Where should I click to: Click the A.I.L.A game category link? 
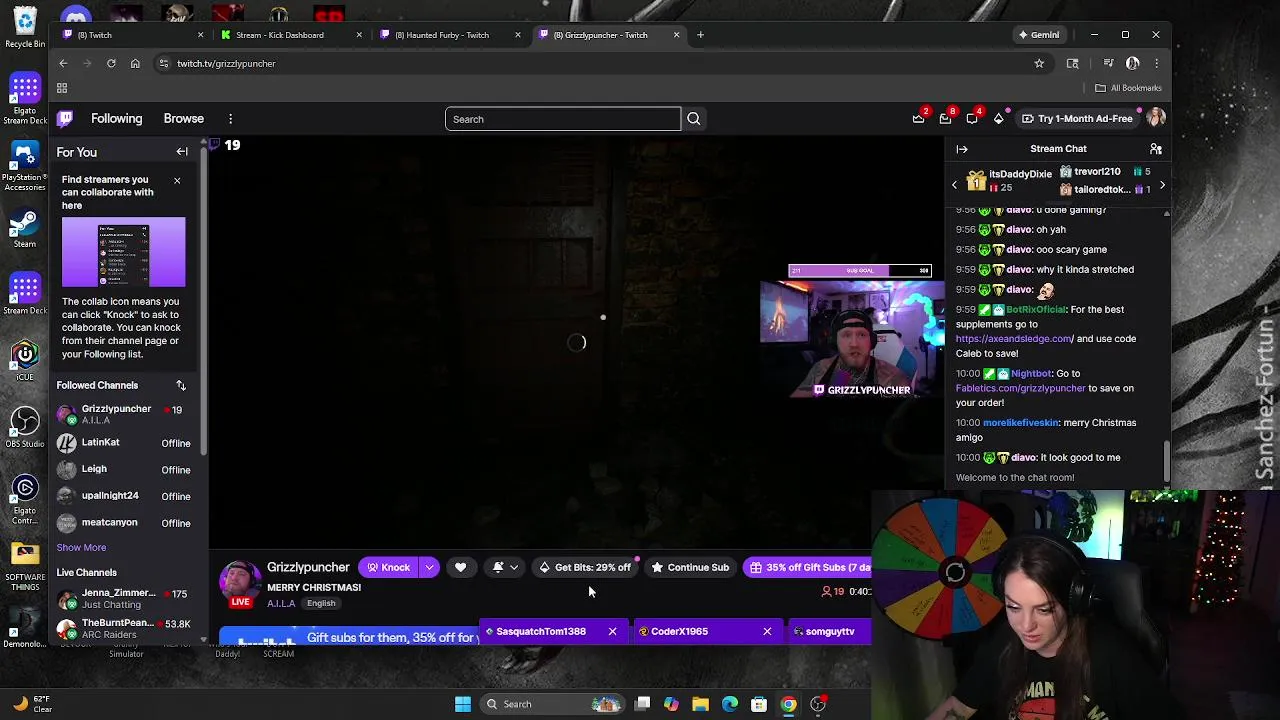281,603
